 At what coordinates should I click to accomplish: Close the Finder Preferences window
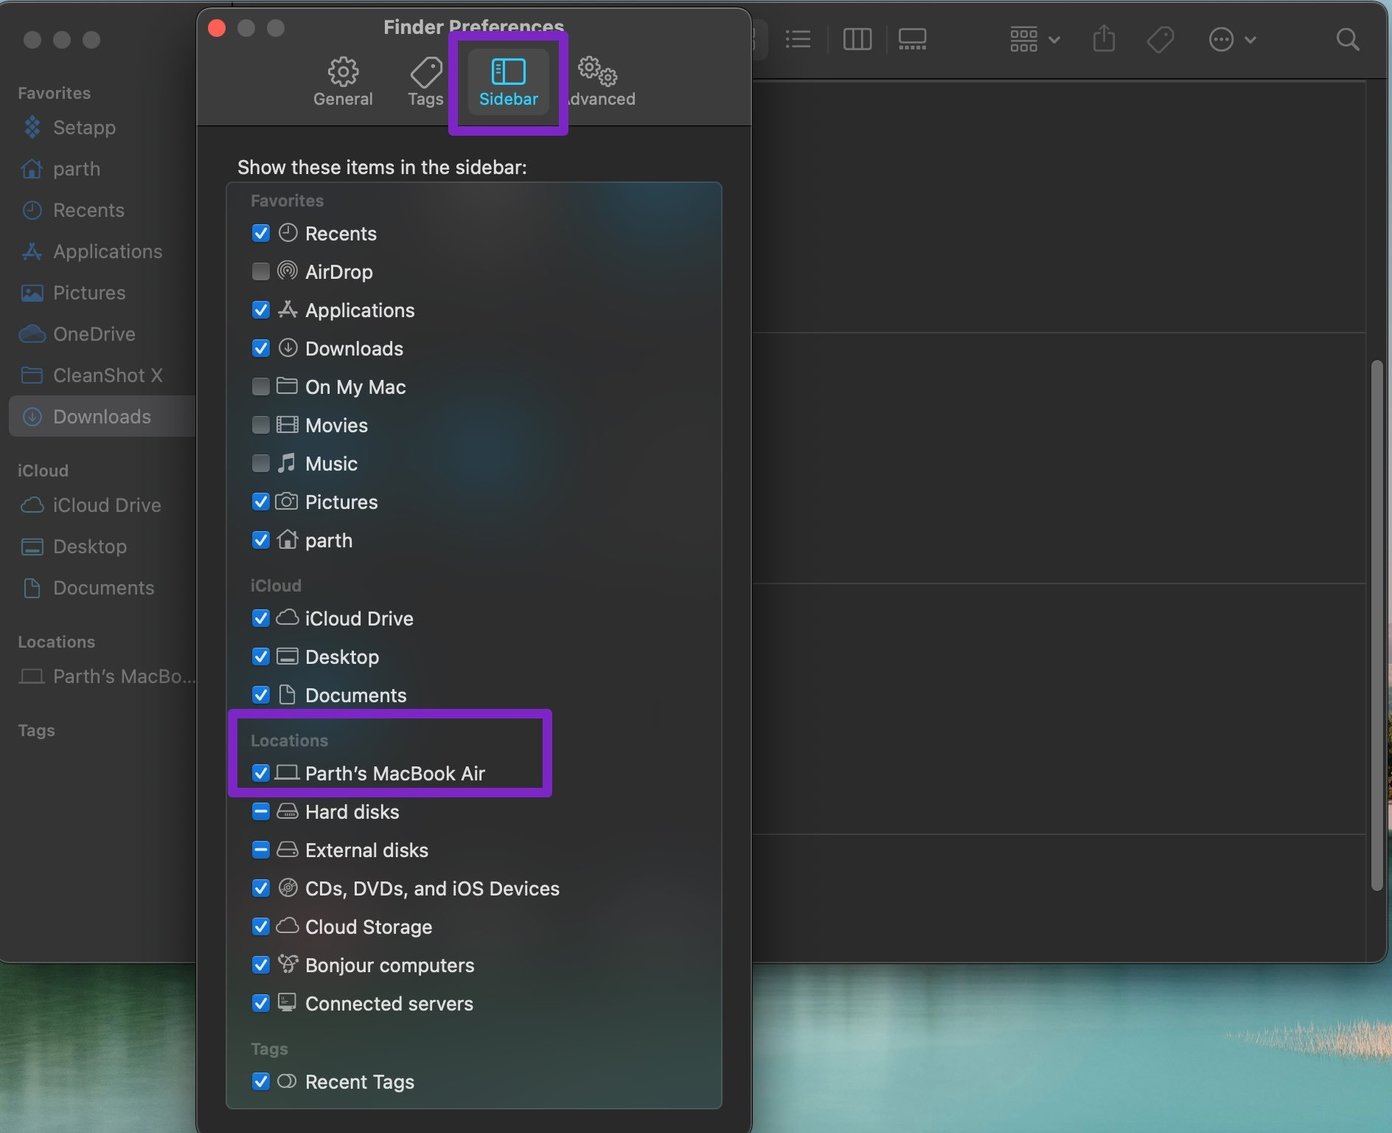click(x=217, y=28)
